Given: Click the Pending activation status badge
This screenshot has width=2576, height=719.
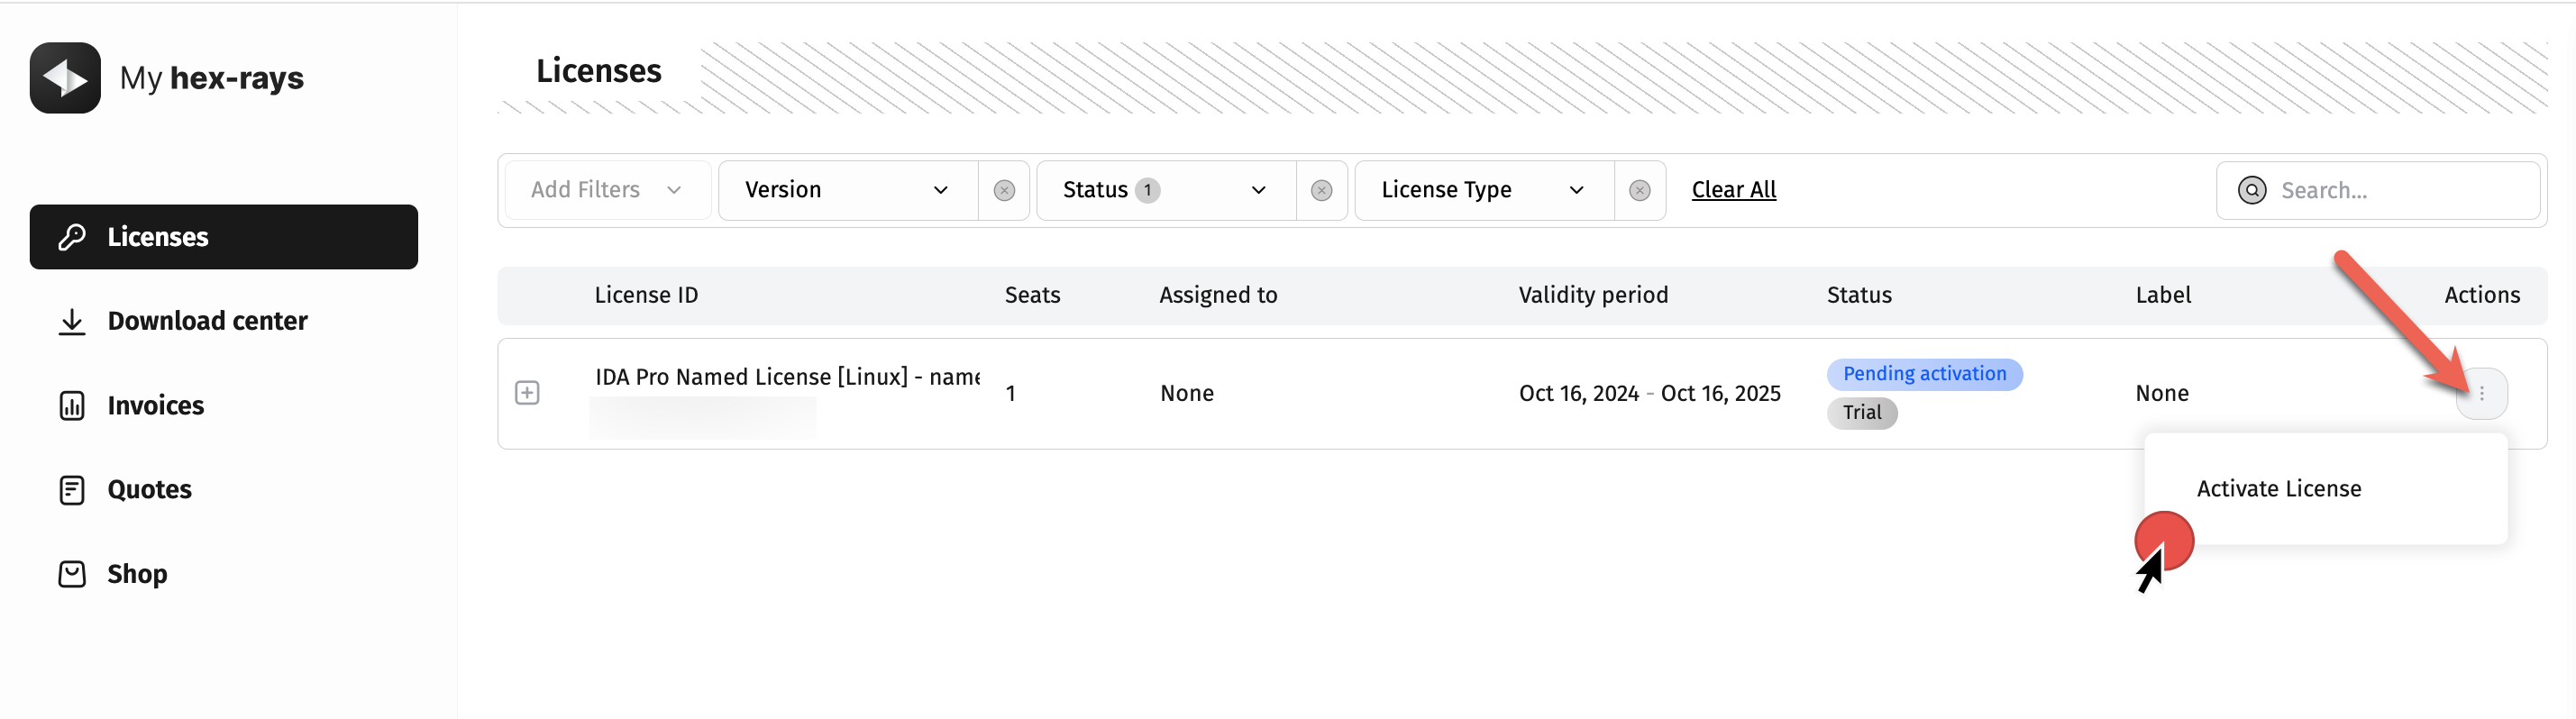Looking at the screenshot, I should 1923,374.
